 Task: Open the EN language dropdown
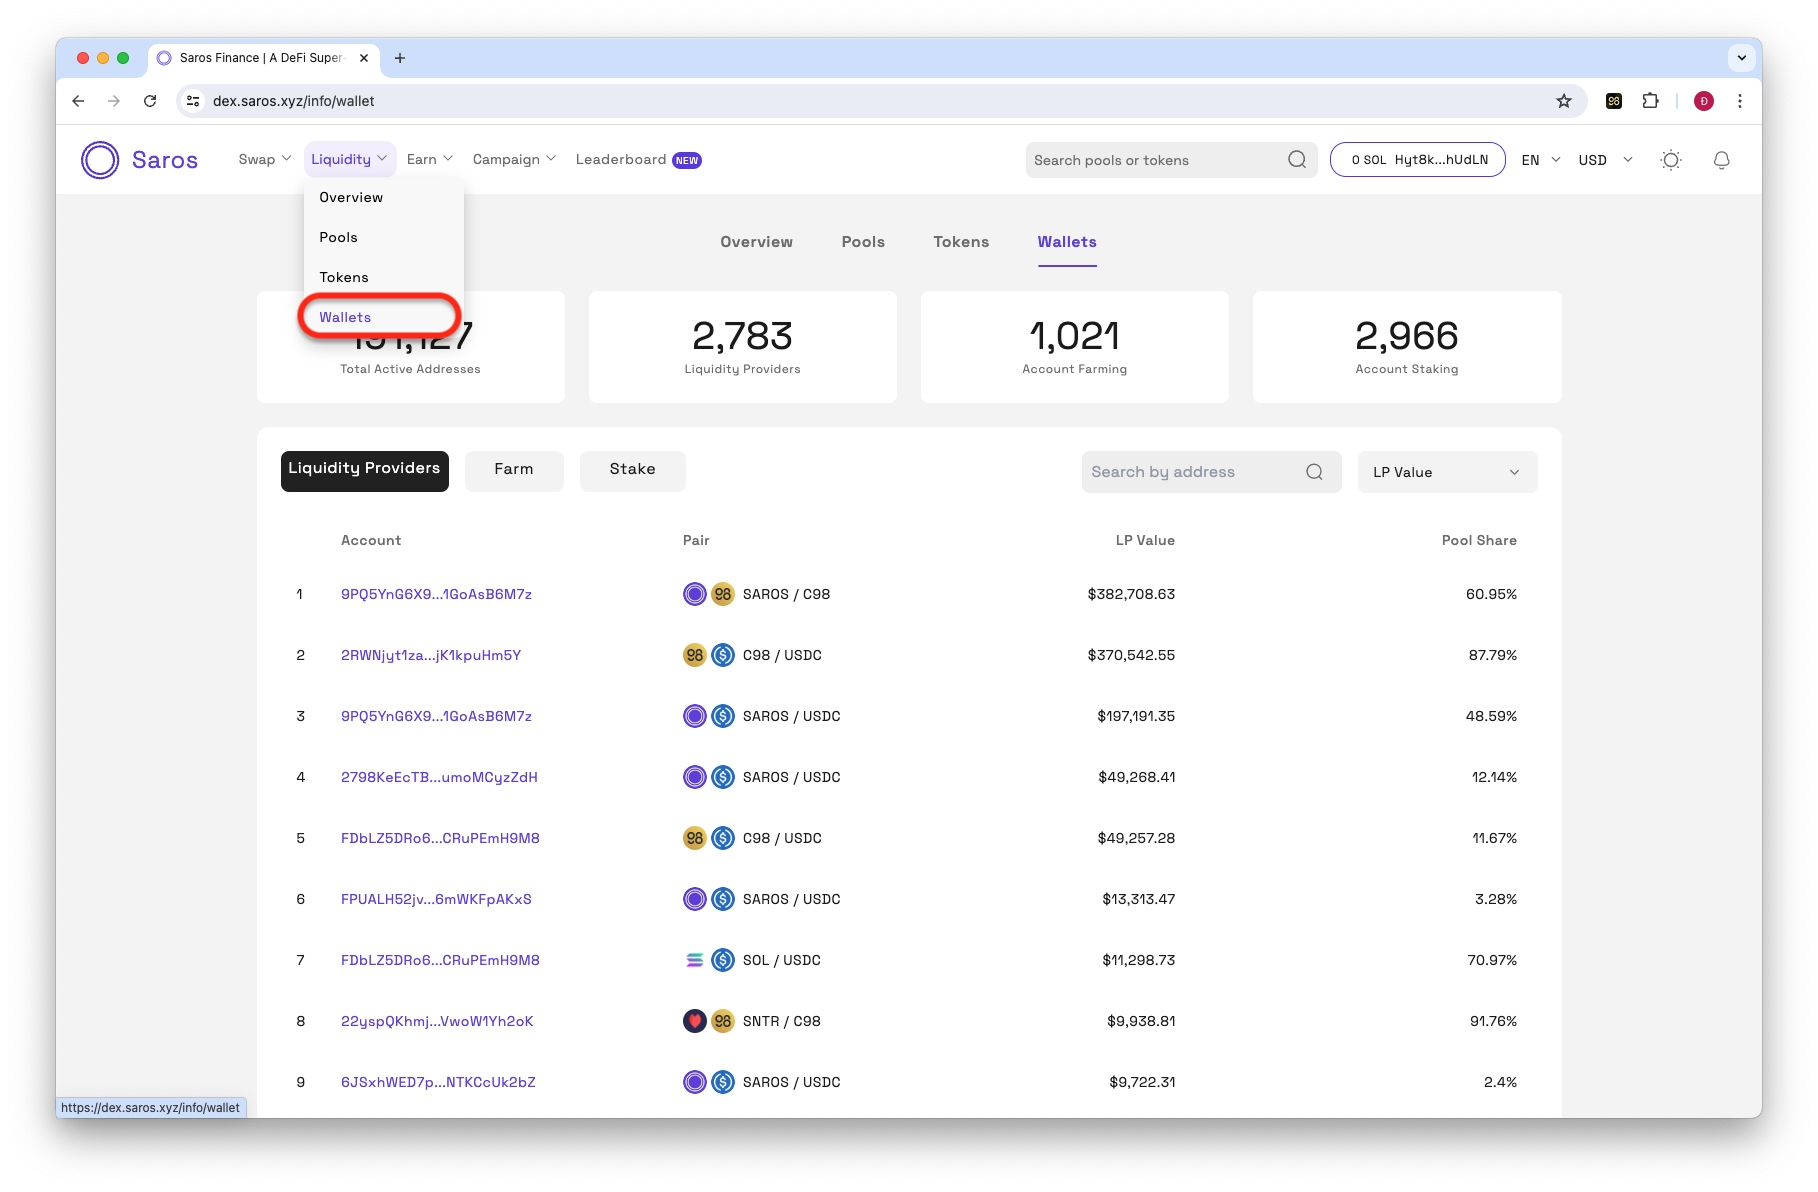[x=1541, y=160]
